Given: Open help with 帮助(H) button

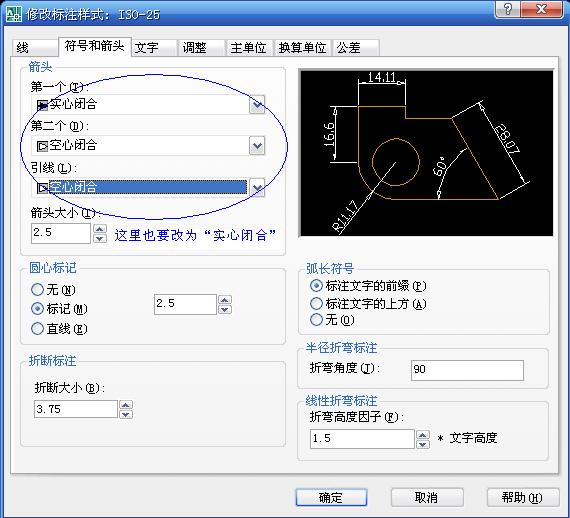Looking at the screenshot, I should [523, 497].
